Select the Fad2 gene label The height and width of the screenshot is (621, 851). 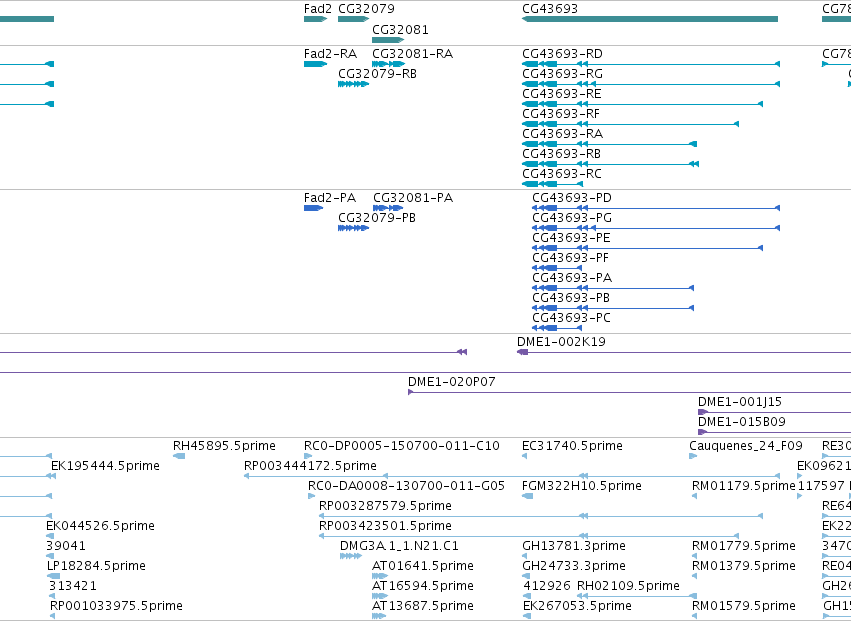pyautogui.click(x=317, y=9)
